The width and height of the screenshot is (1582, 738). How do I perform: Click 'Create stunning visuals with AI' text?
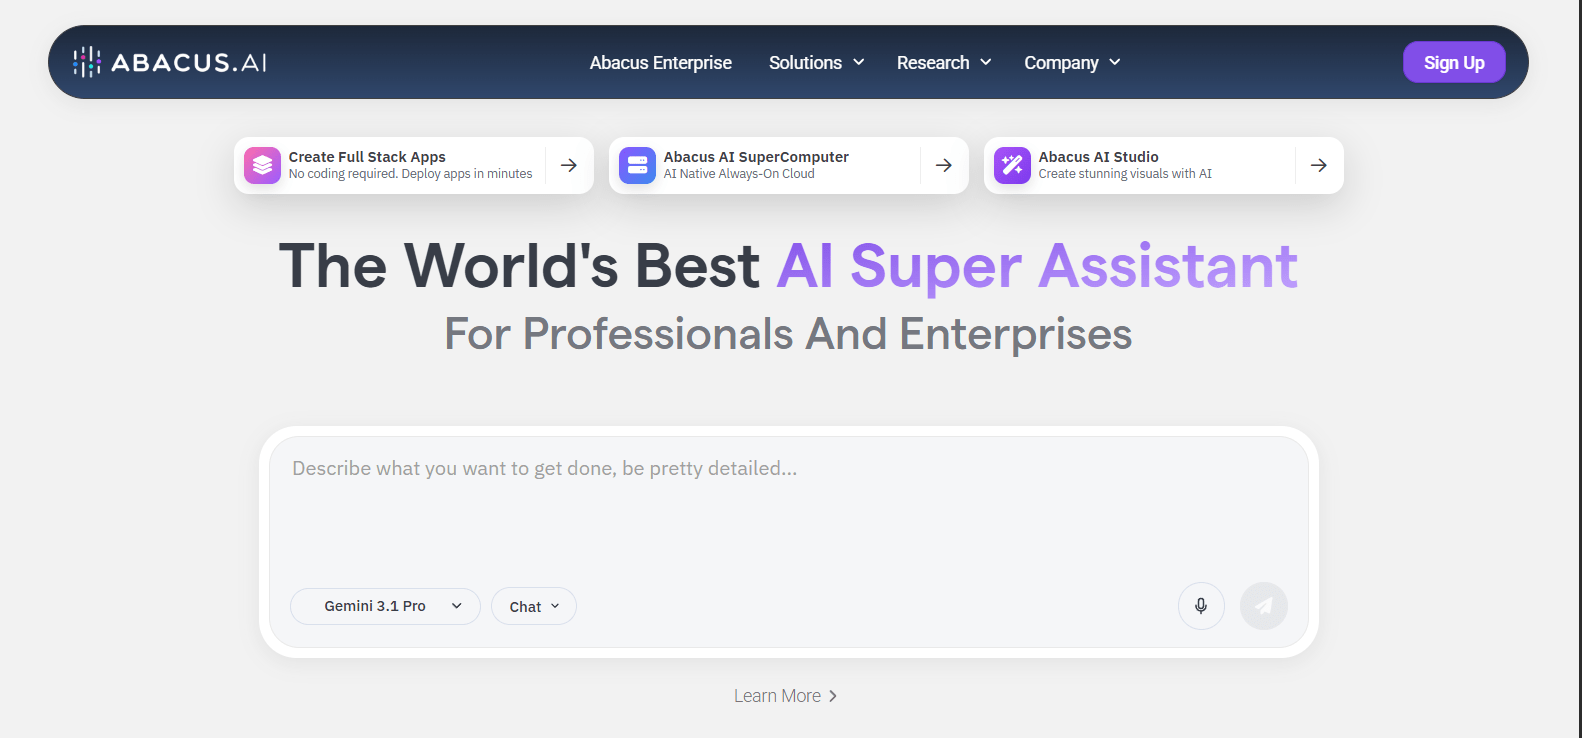(x=1125, y=174)
